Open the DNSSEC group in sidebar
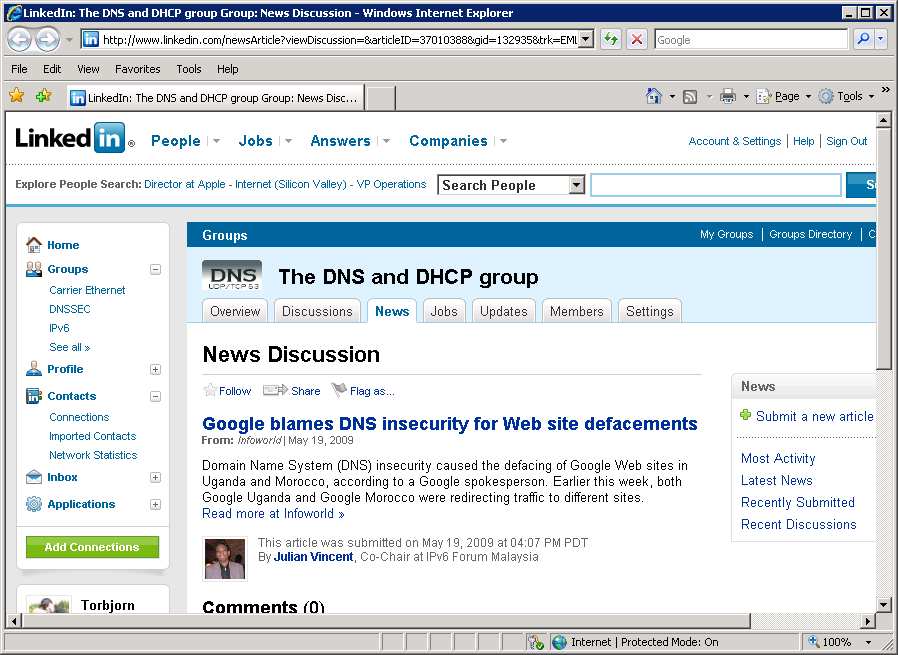 [70, 309]
